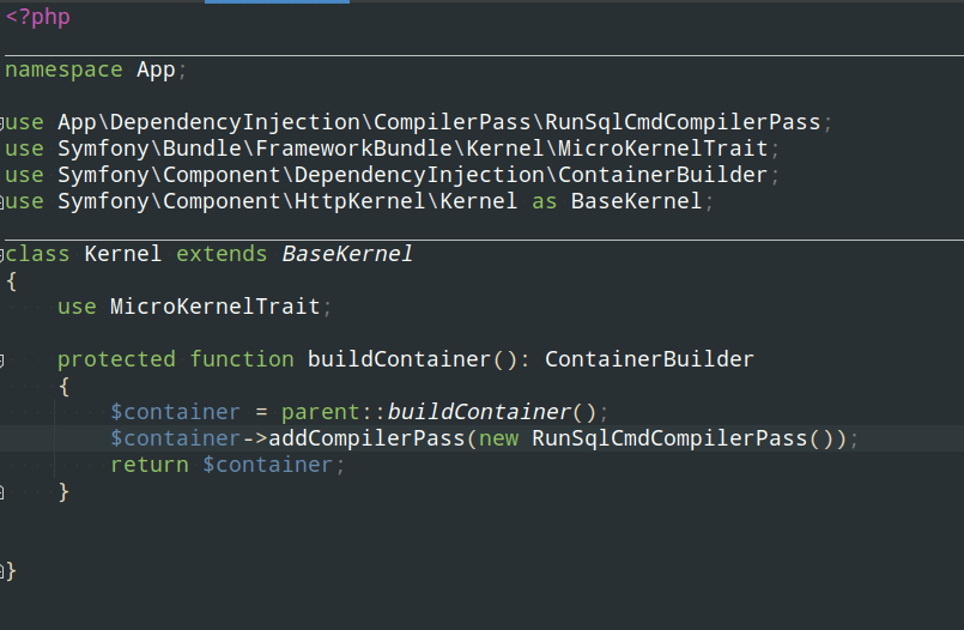Collapse the buildContainer function fold marker
Image resolution: width=964 pixels, height=630 pixels.
(x=3, y=359)
